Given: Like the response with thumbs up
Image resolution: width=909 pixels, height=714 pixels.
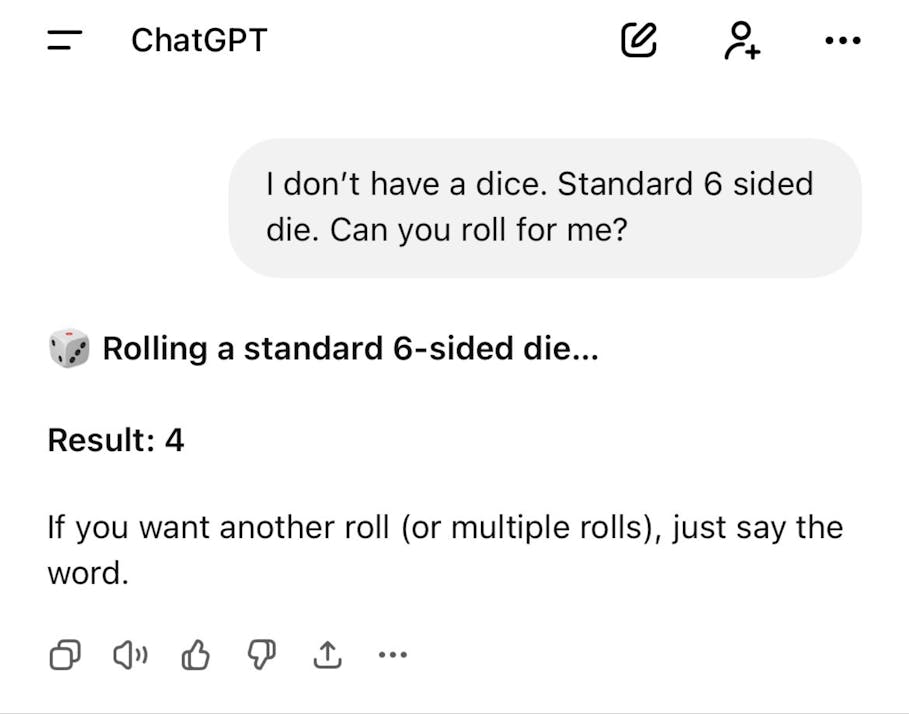Looking at the screenshot, I should pyautogui.click(x=195, y=656).
